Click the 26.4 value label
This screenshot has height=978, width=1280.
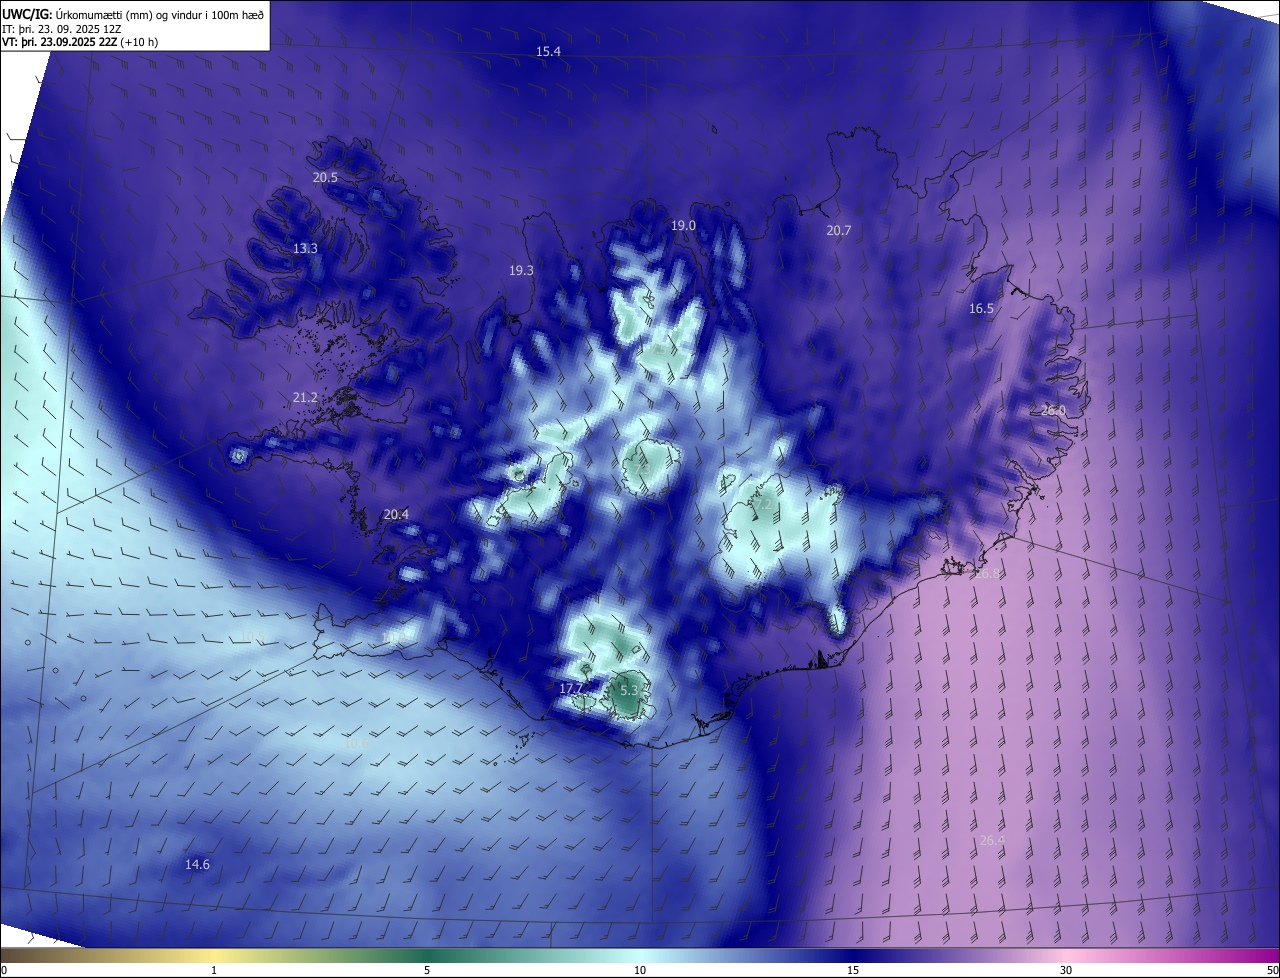tap(991, 840)
